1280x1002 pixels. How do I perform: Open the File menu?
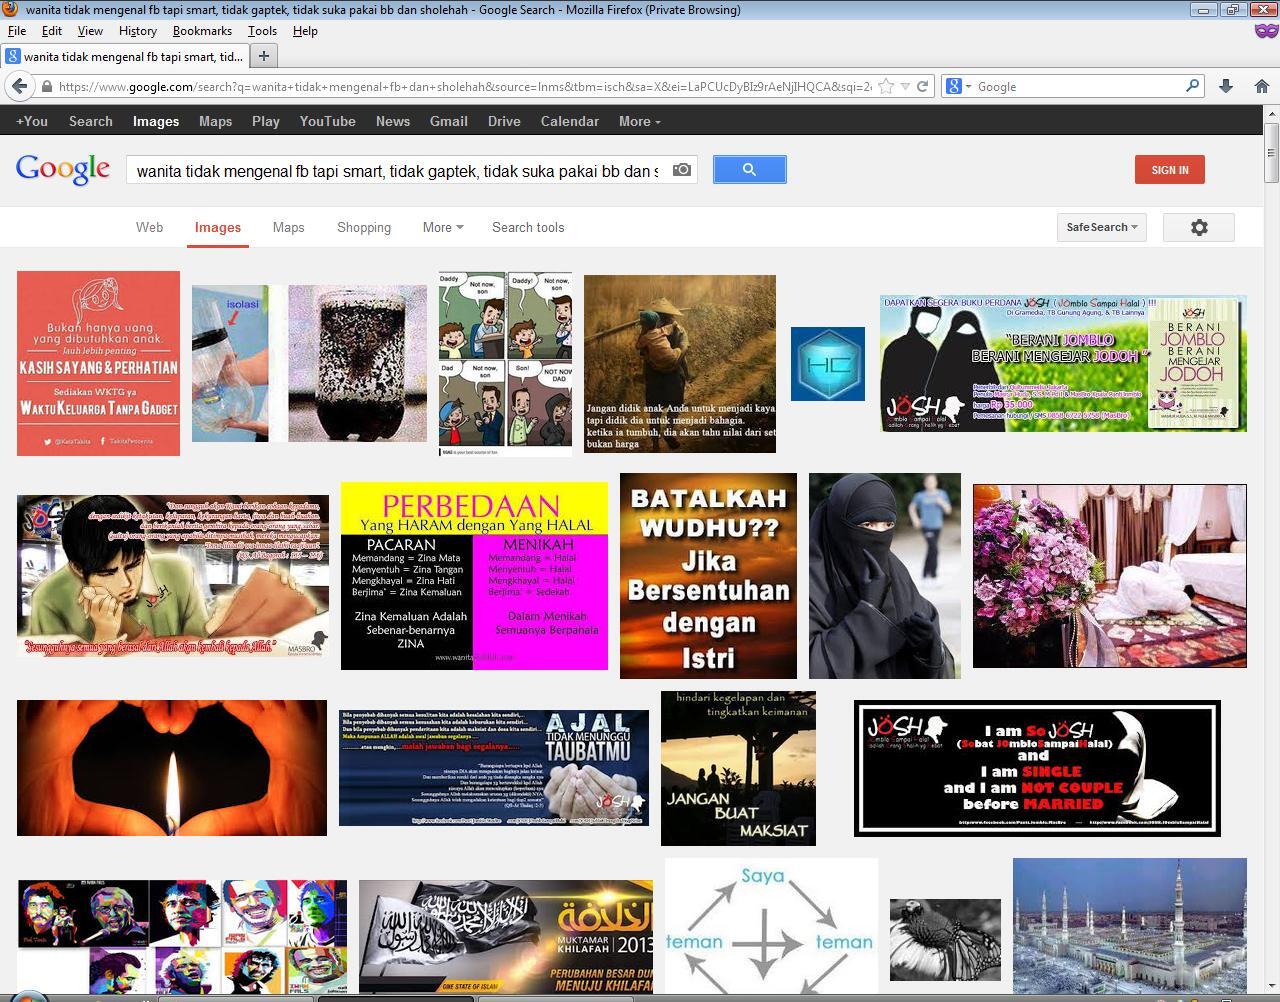[17, 31]
